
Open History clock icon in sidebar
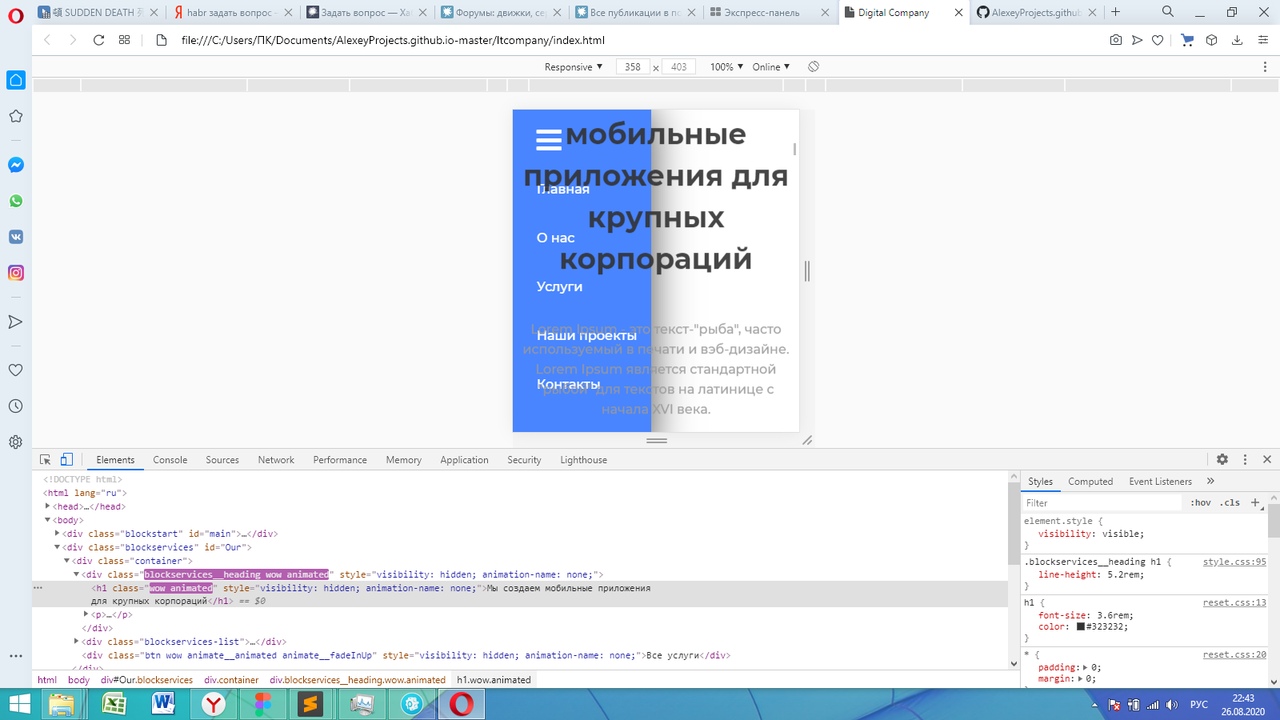16,406
